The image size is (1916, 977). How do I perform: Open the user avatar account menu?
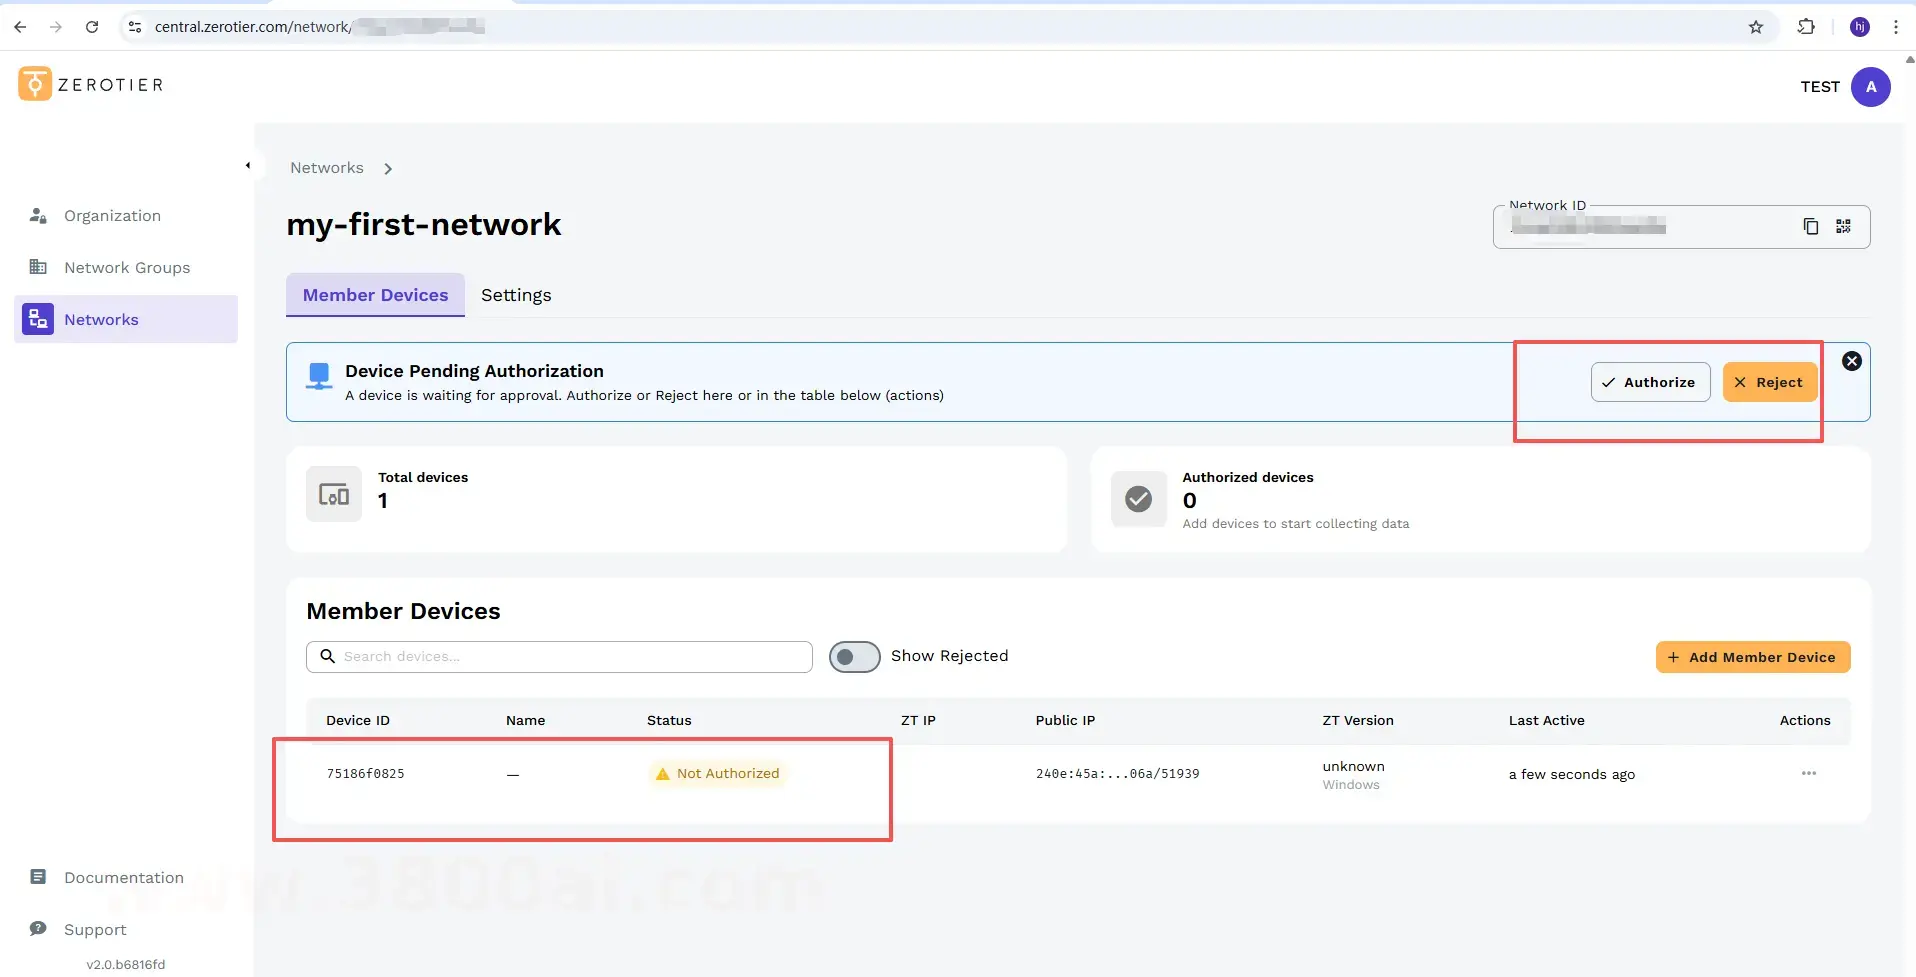pyautogui.click(x=1870, y=87)
